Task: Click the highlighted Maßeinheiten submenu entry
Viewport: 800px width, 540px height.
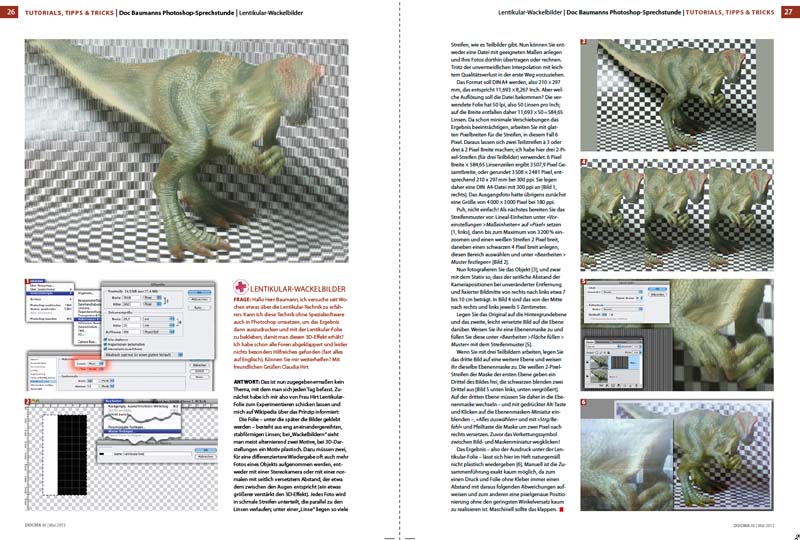Action: coord(89,319)
